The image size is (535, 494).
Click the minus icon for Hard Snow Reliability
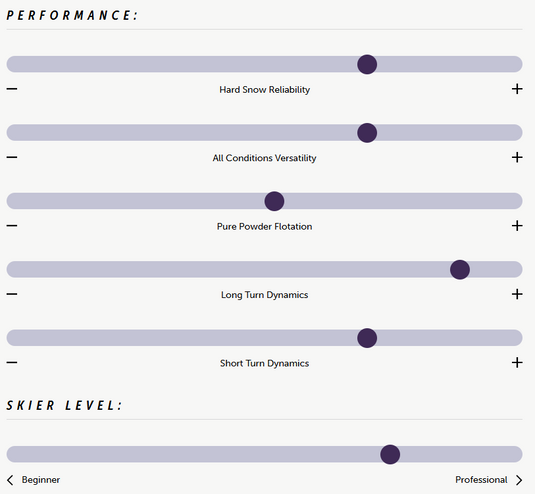pyautogui.click(x=12, y=89)
